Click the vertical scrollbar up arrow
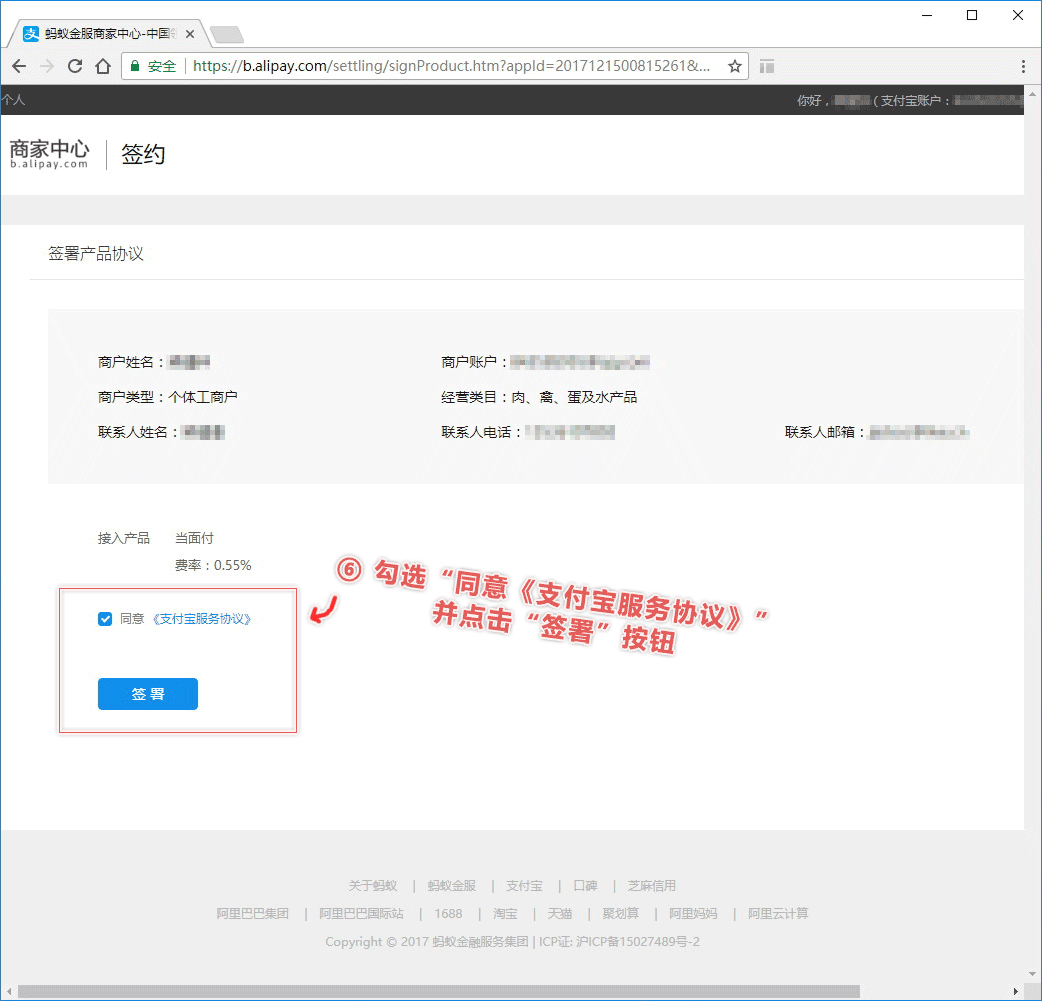The height and width of the screenshot is (1001, 1042). coord(1033,94)
